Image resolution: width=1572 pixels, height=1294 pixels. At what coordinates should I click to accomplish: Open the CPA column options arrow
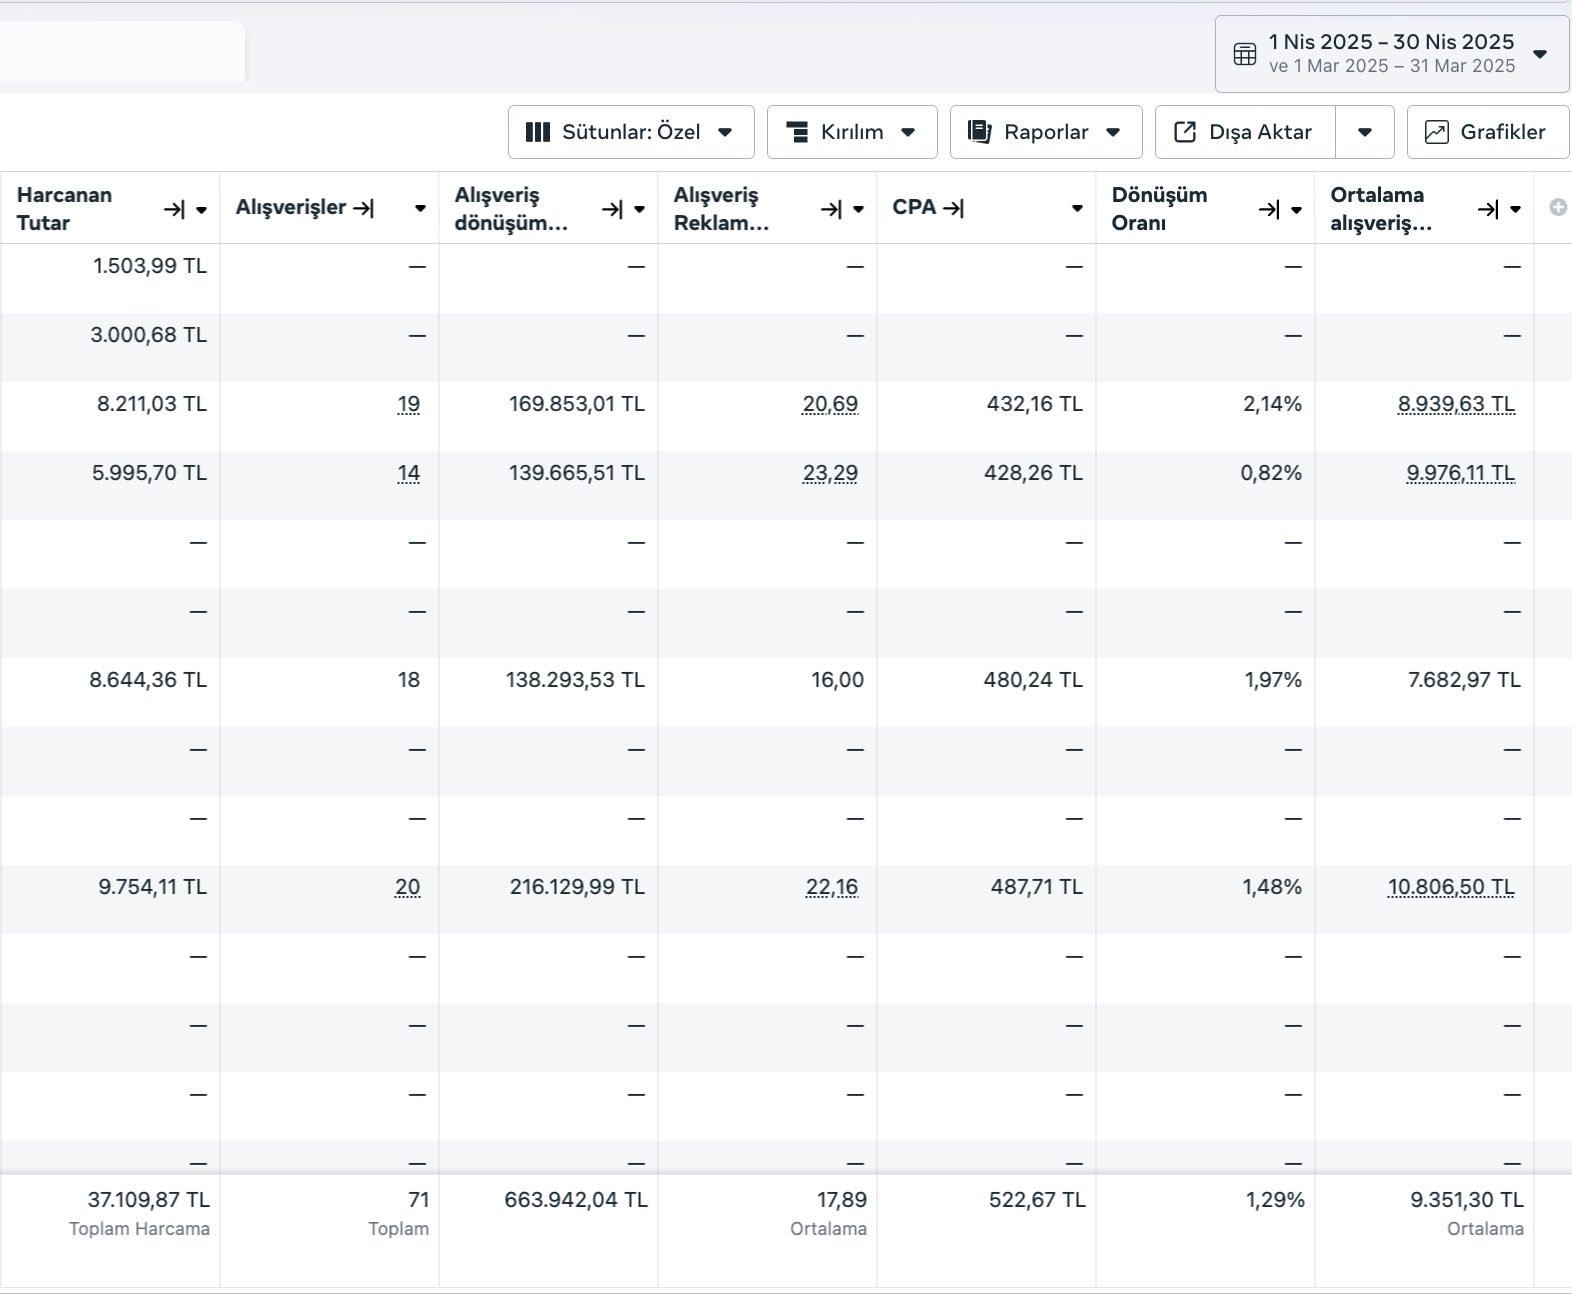[1077, 209]
